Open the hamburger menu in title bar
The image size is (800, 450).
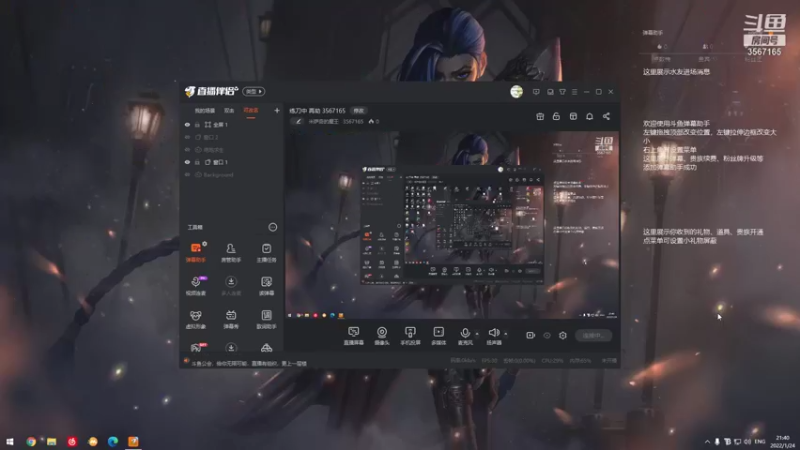tap(574, 92)
